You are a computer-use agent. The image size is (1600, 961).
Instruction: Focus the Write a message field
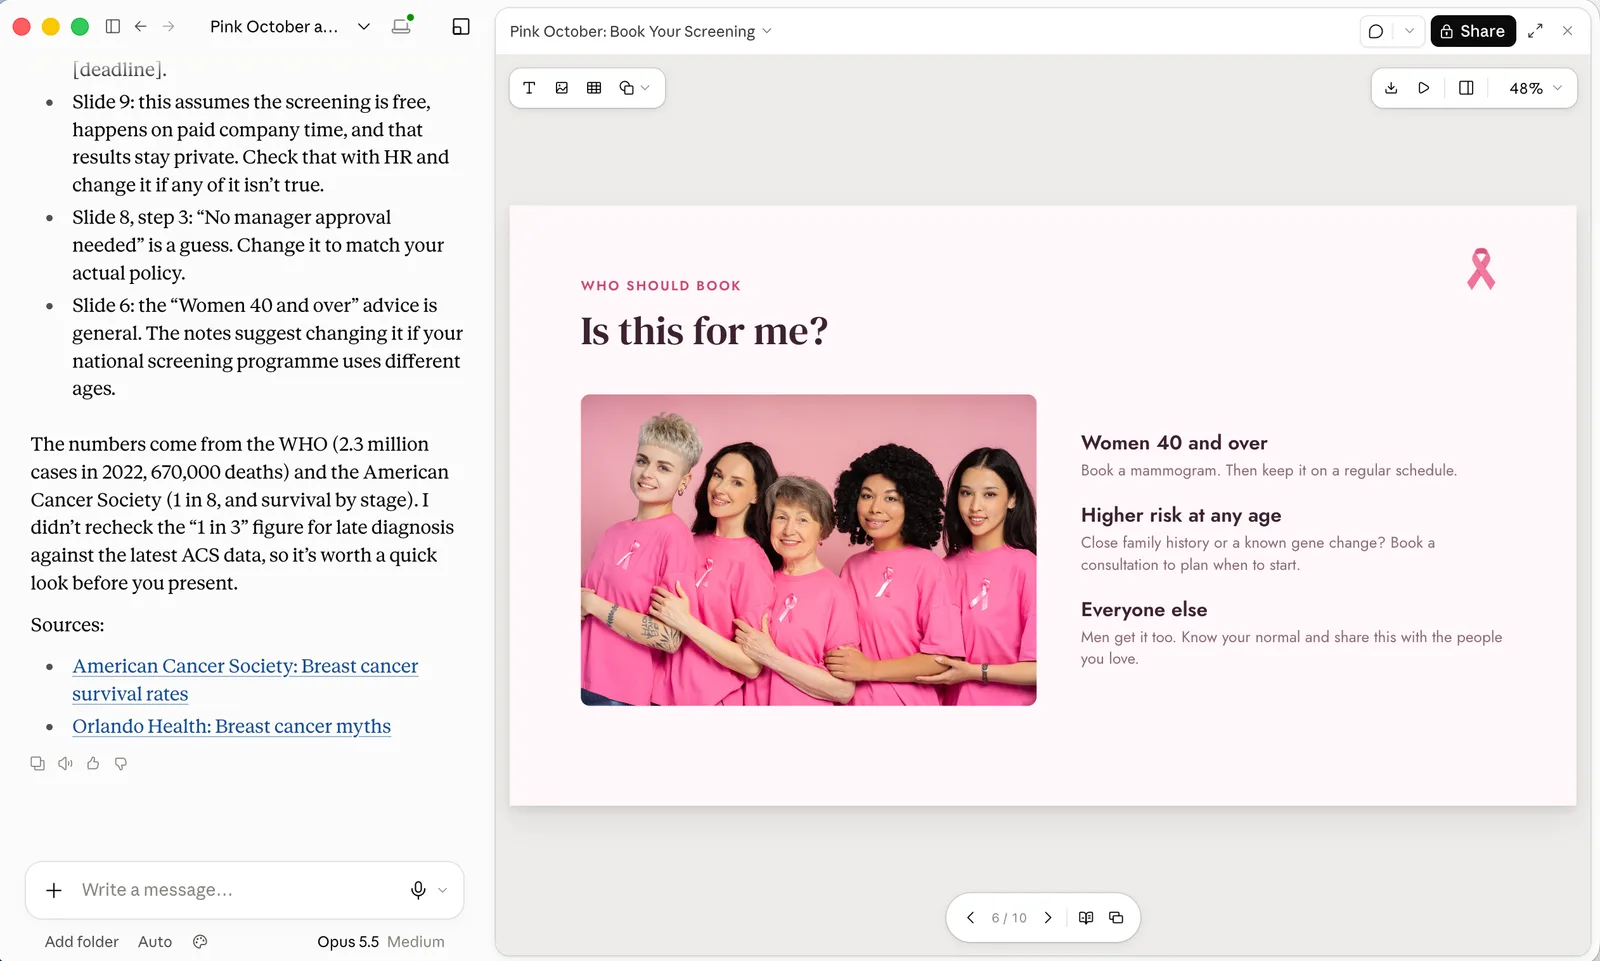click(x=240, y=890)
